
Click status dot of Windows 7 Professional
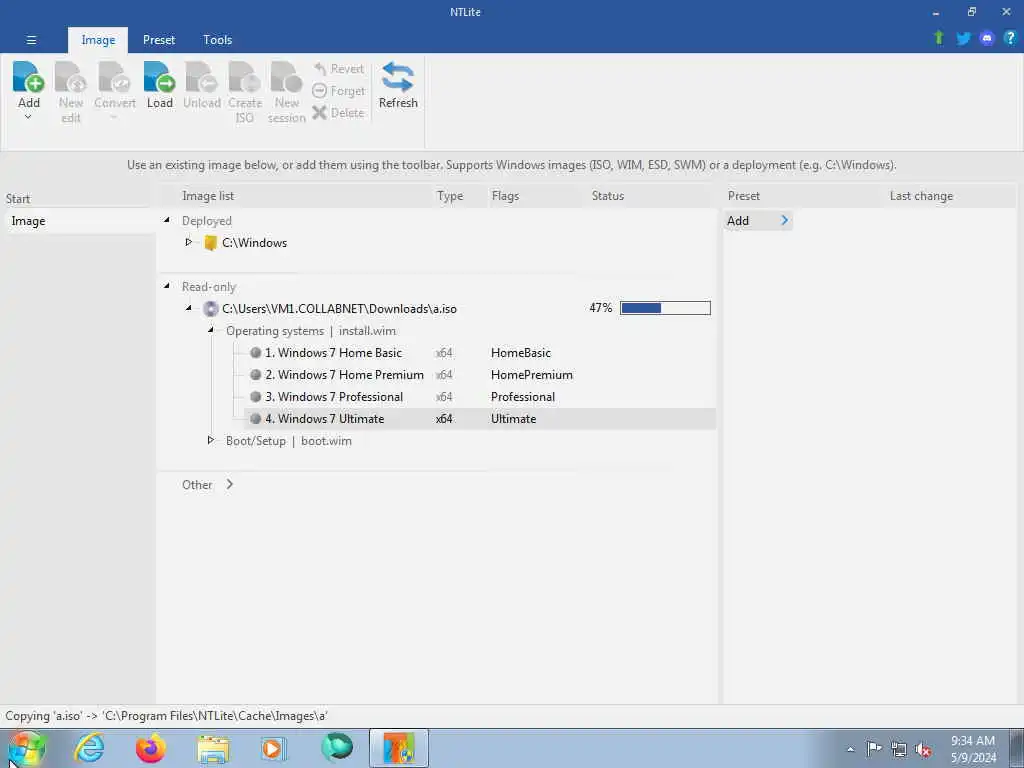tap(255, 396)
